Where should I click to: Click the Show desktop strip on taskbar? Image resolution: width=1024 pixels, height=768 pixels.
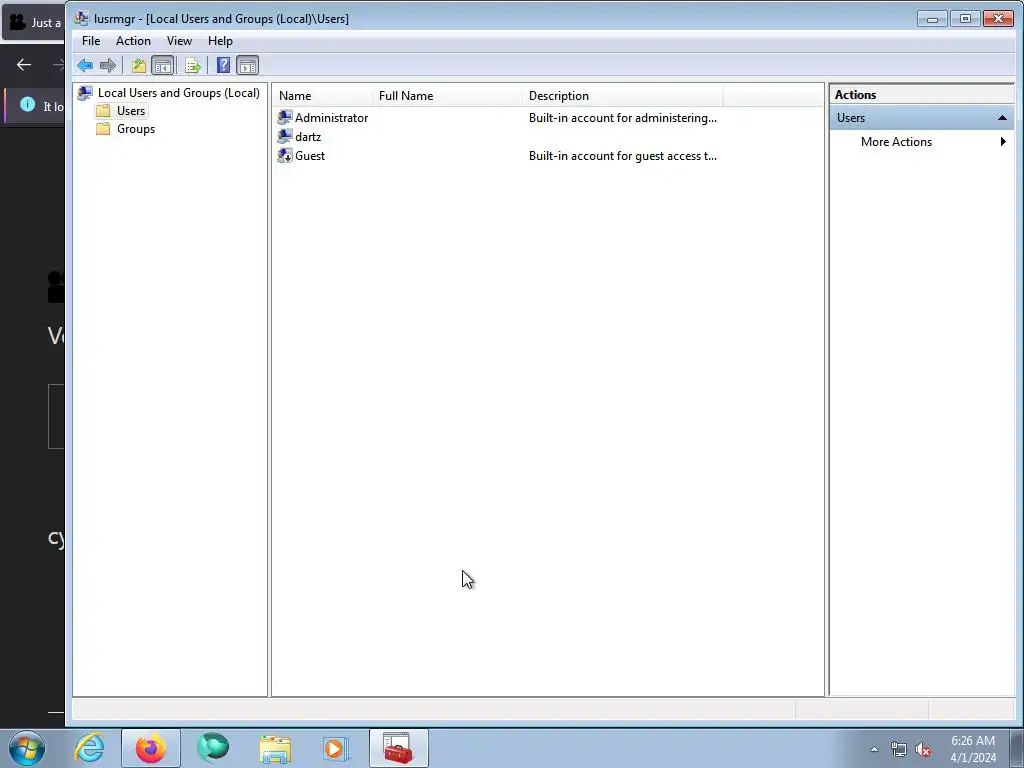(1017, 748)
